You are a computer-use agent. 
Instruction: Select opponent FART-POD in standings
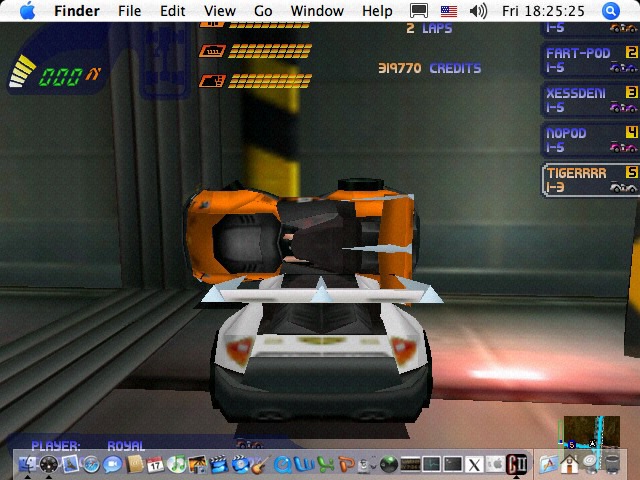click(x=590, y=60)
